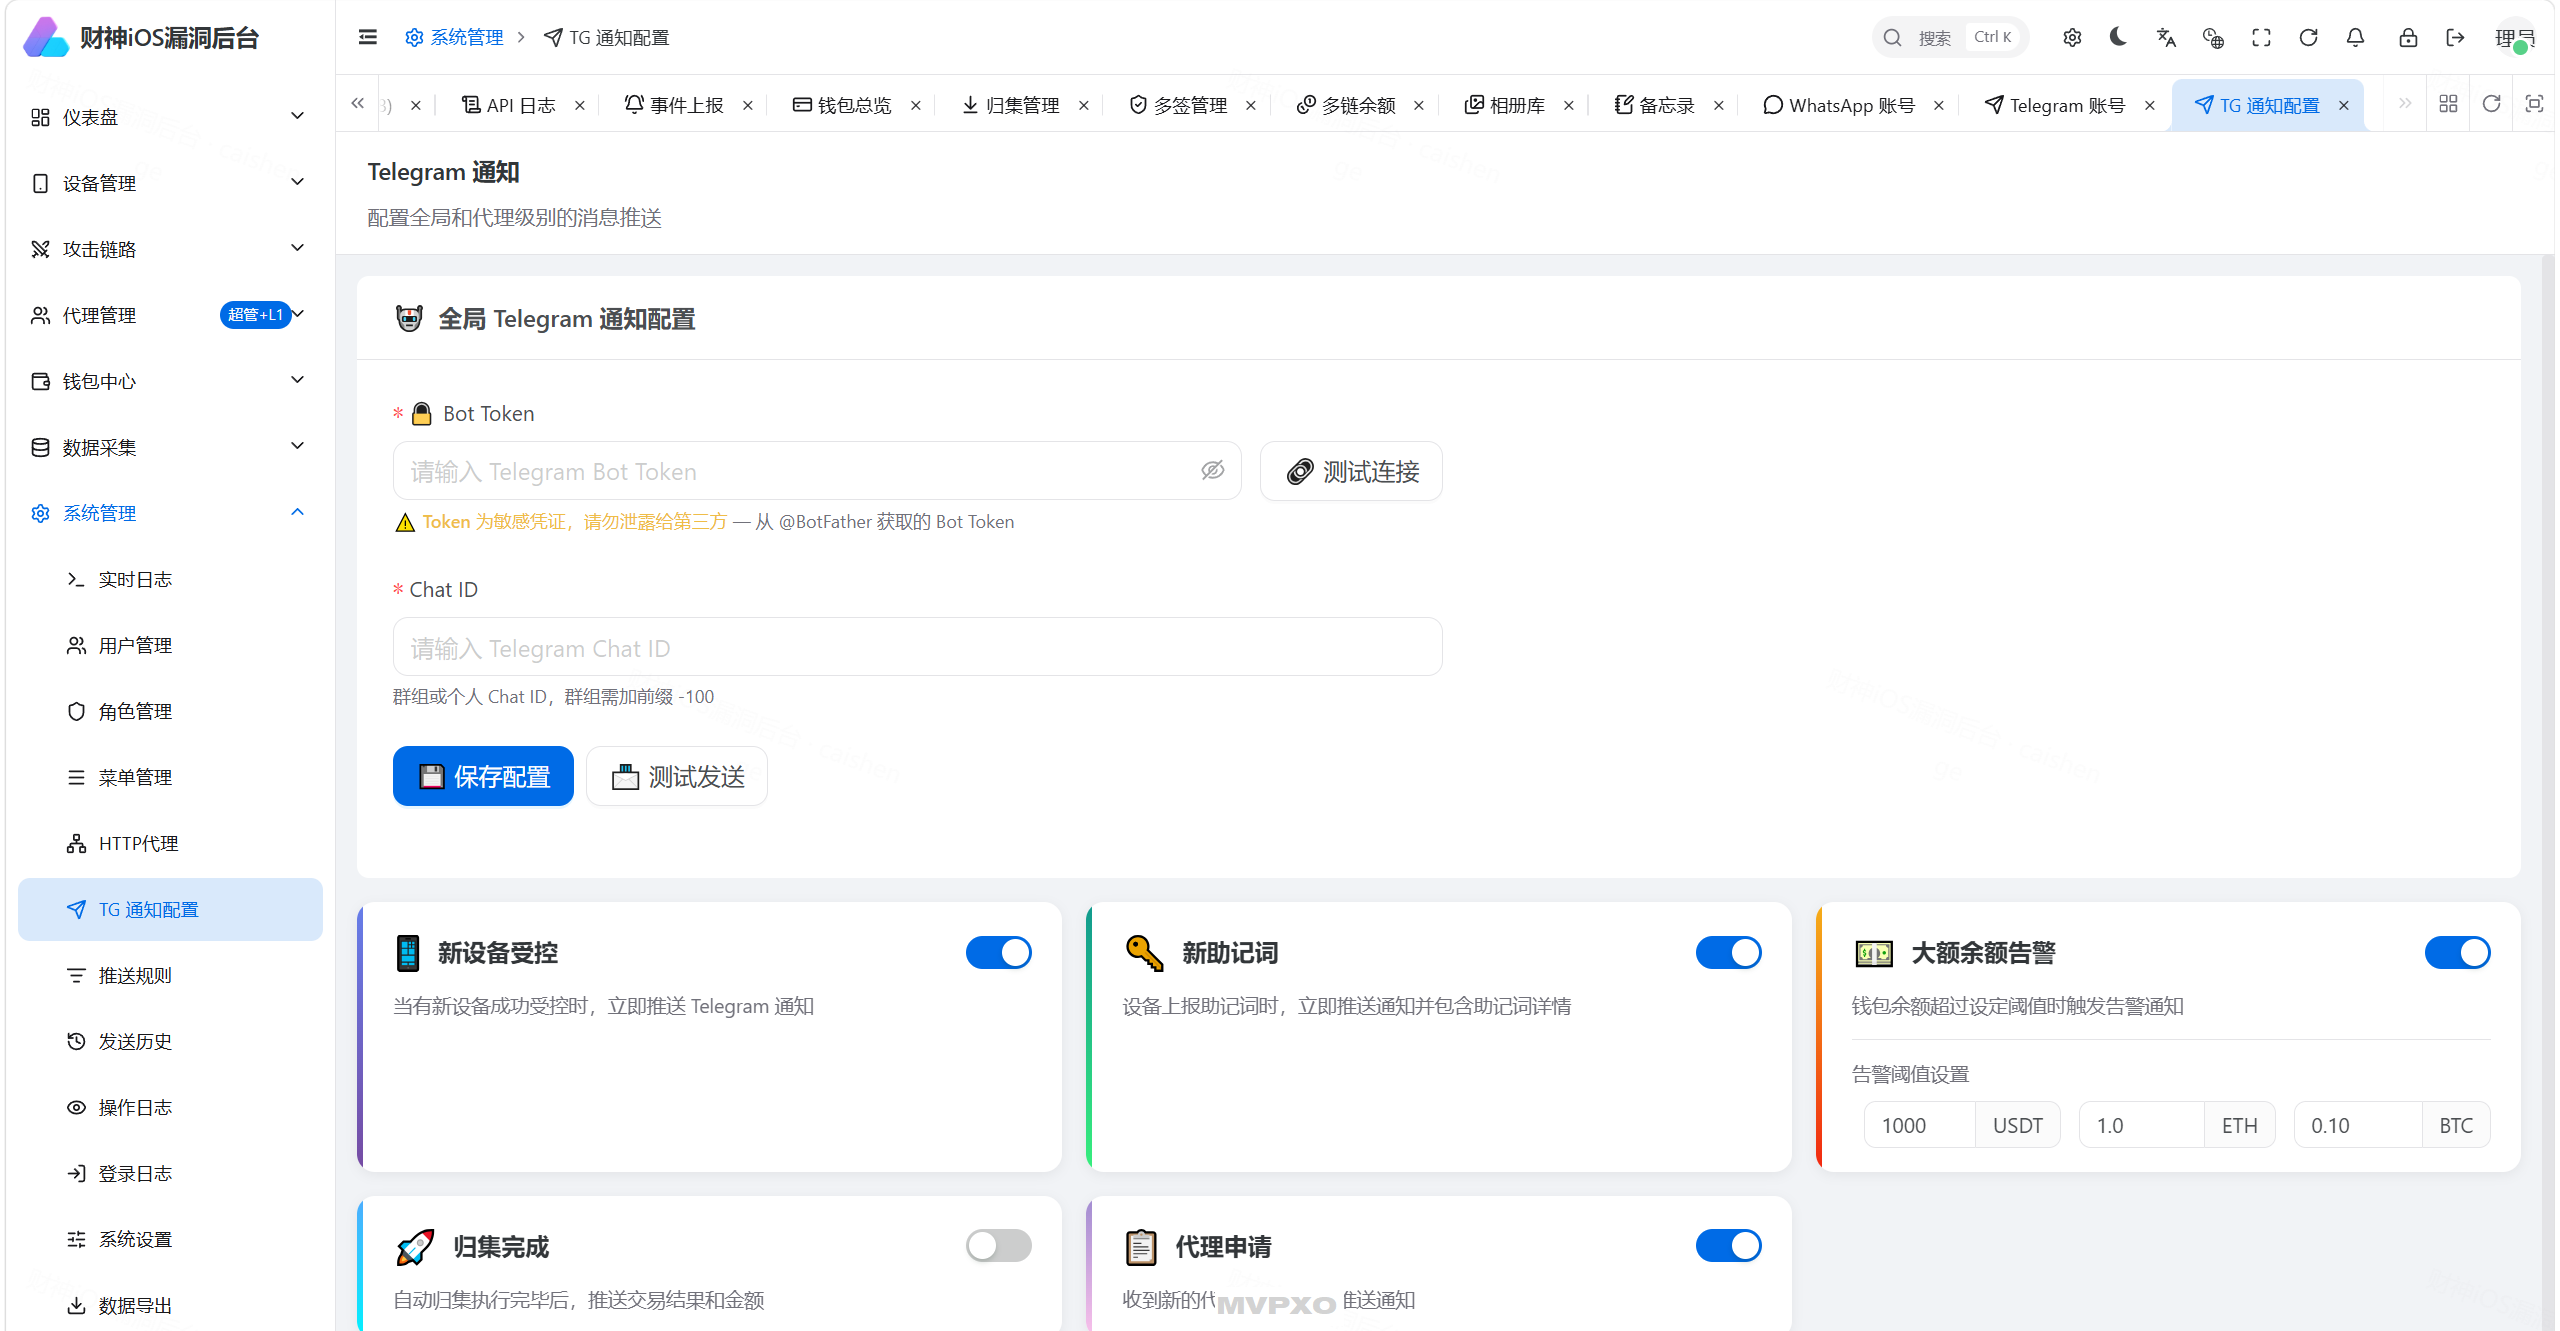Disable 大额余额告警 notification switch
Image resolution: width=2560 pixels, height=1331 pixels.
(x=2457, y=952)
